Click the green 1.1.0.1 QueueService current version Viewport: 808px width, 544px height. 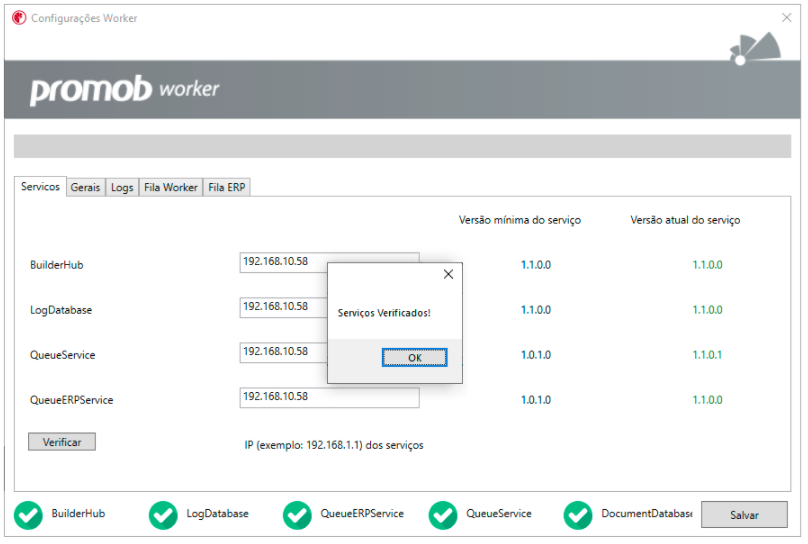pyautogui.click(x=707, y=355)
